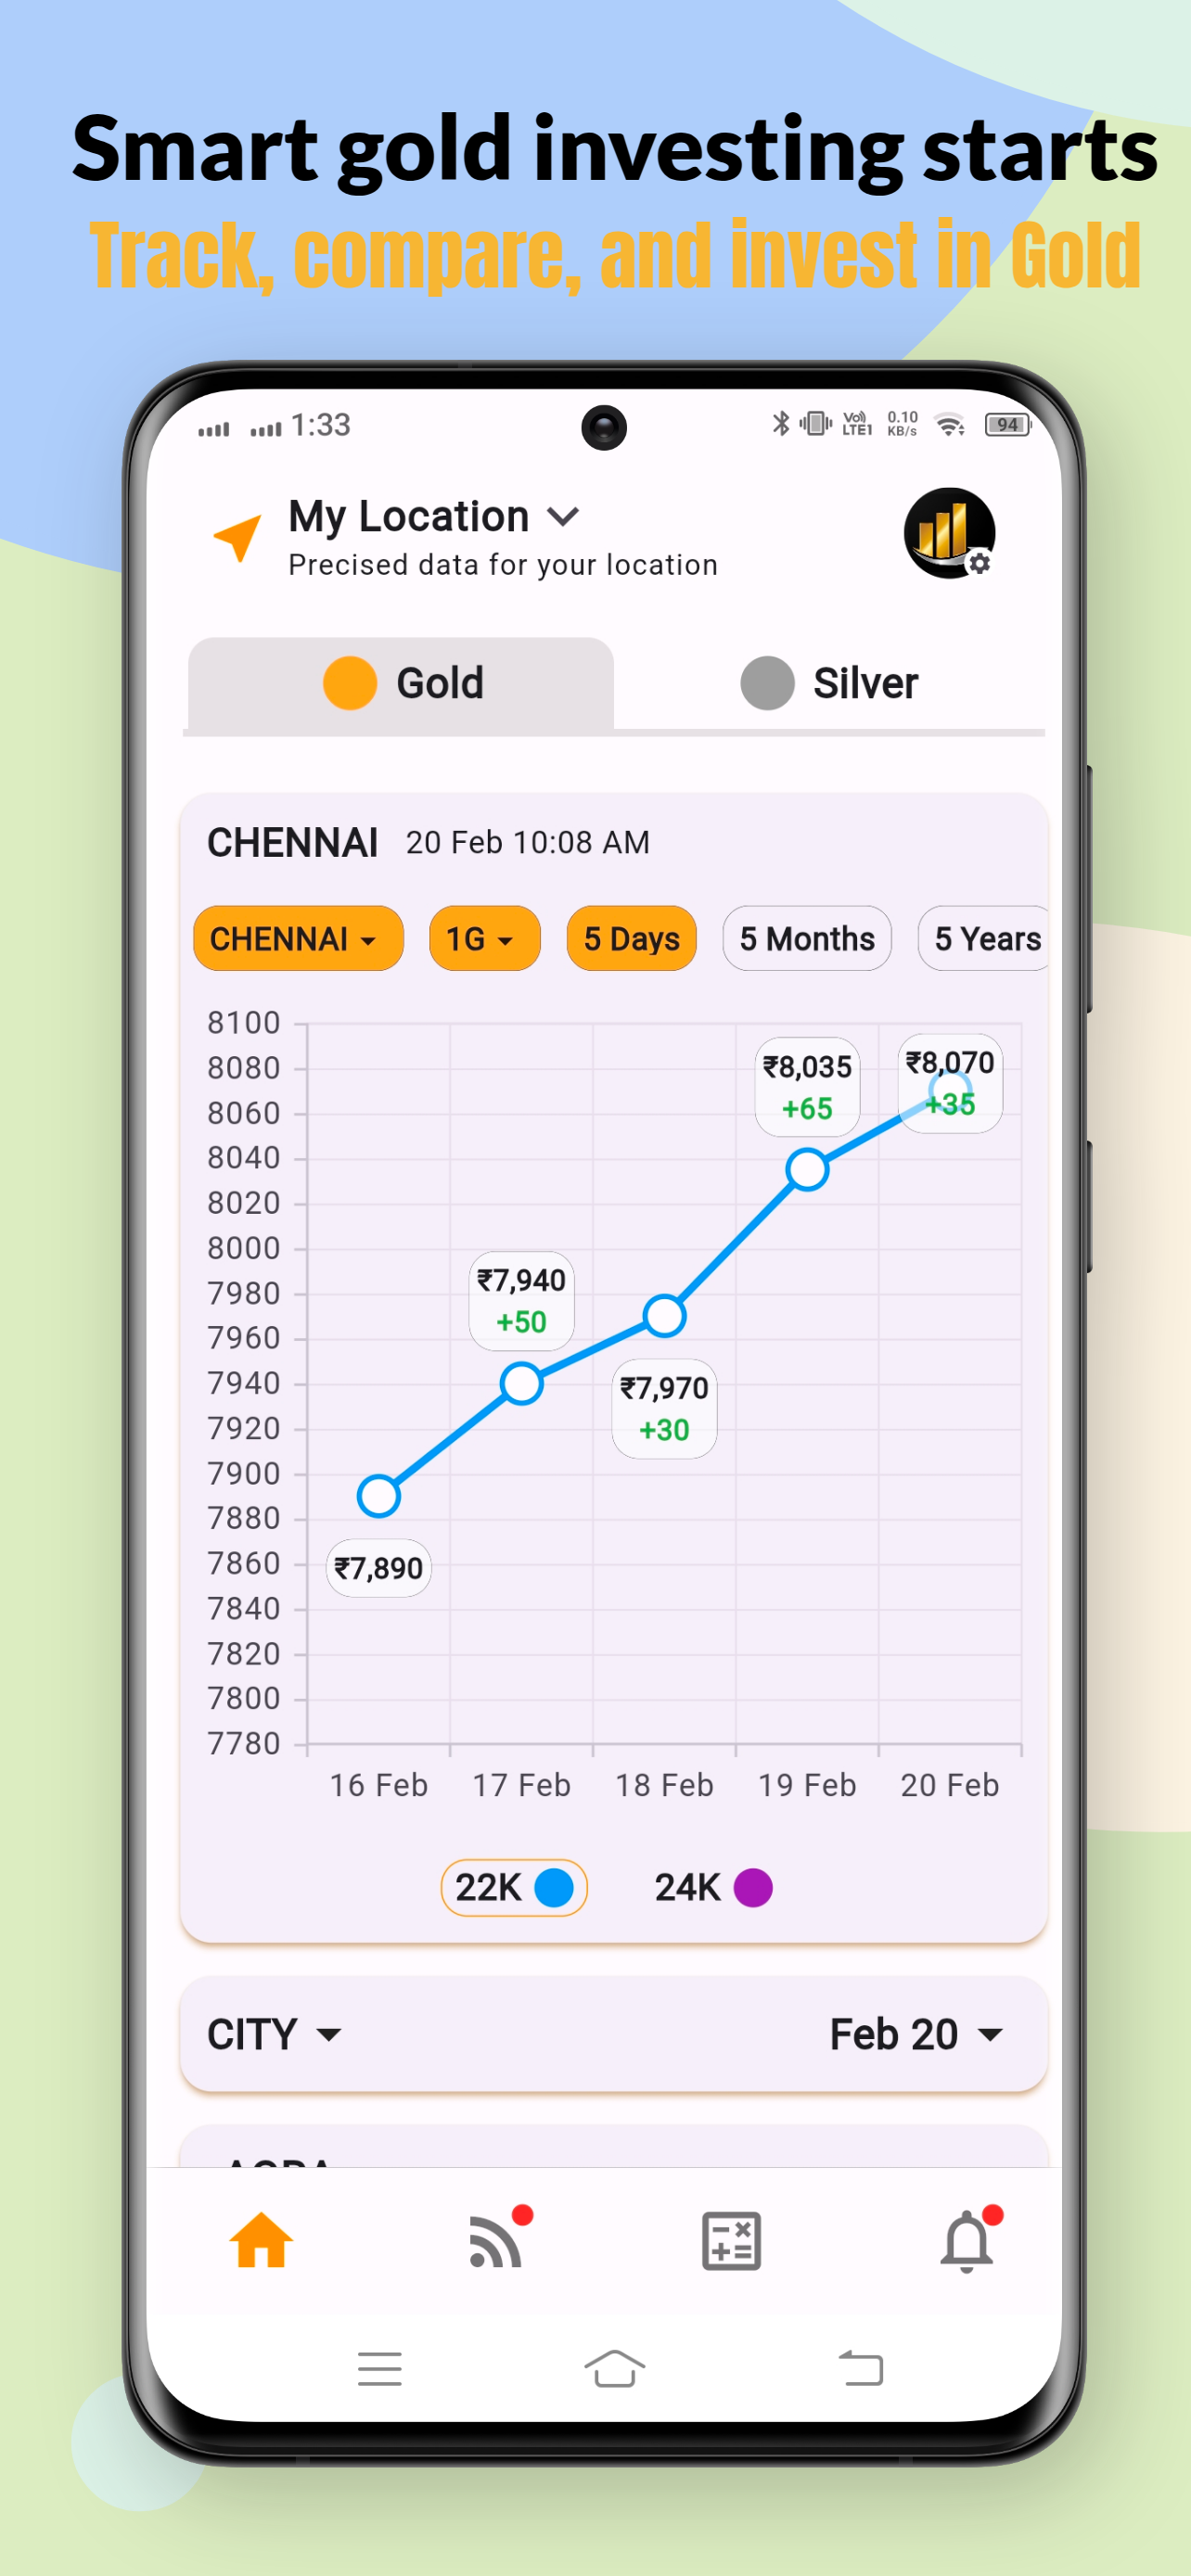Tap the purple 24K color dot

pos(753,1887)
